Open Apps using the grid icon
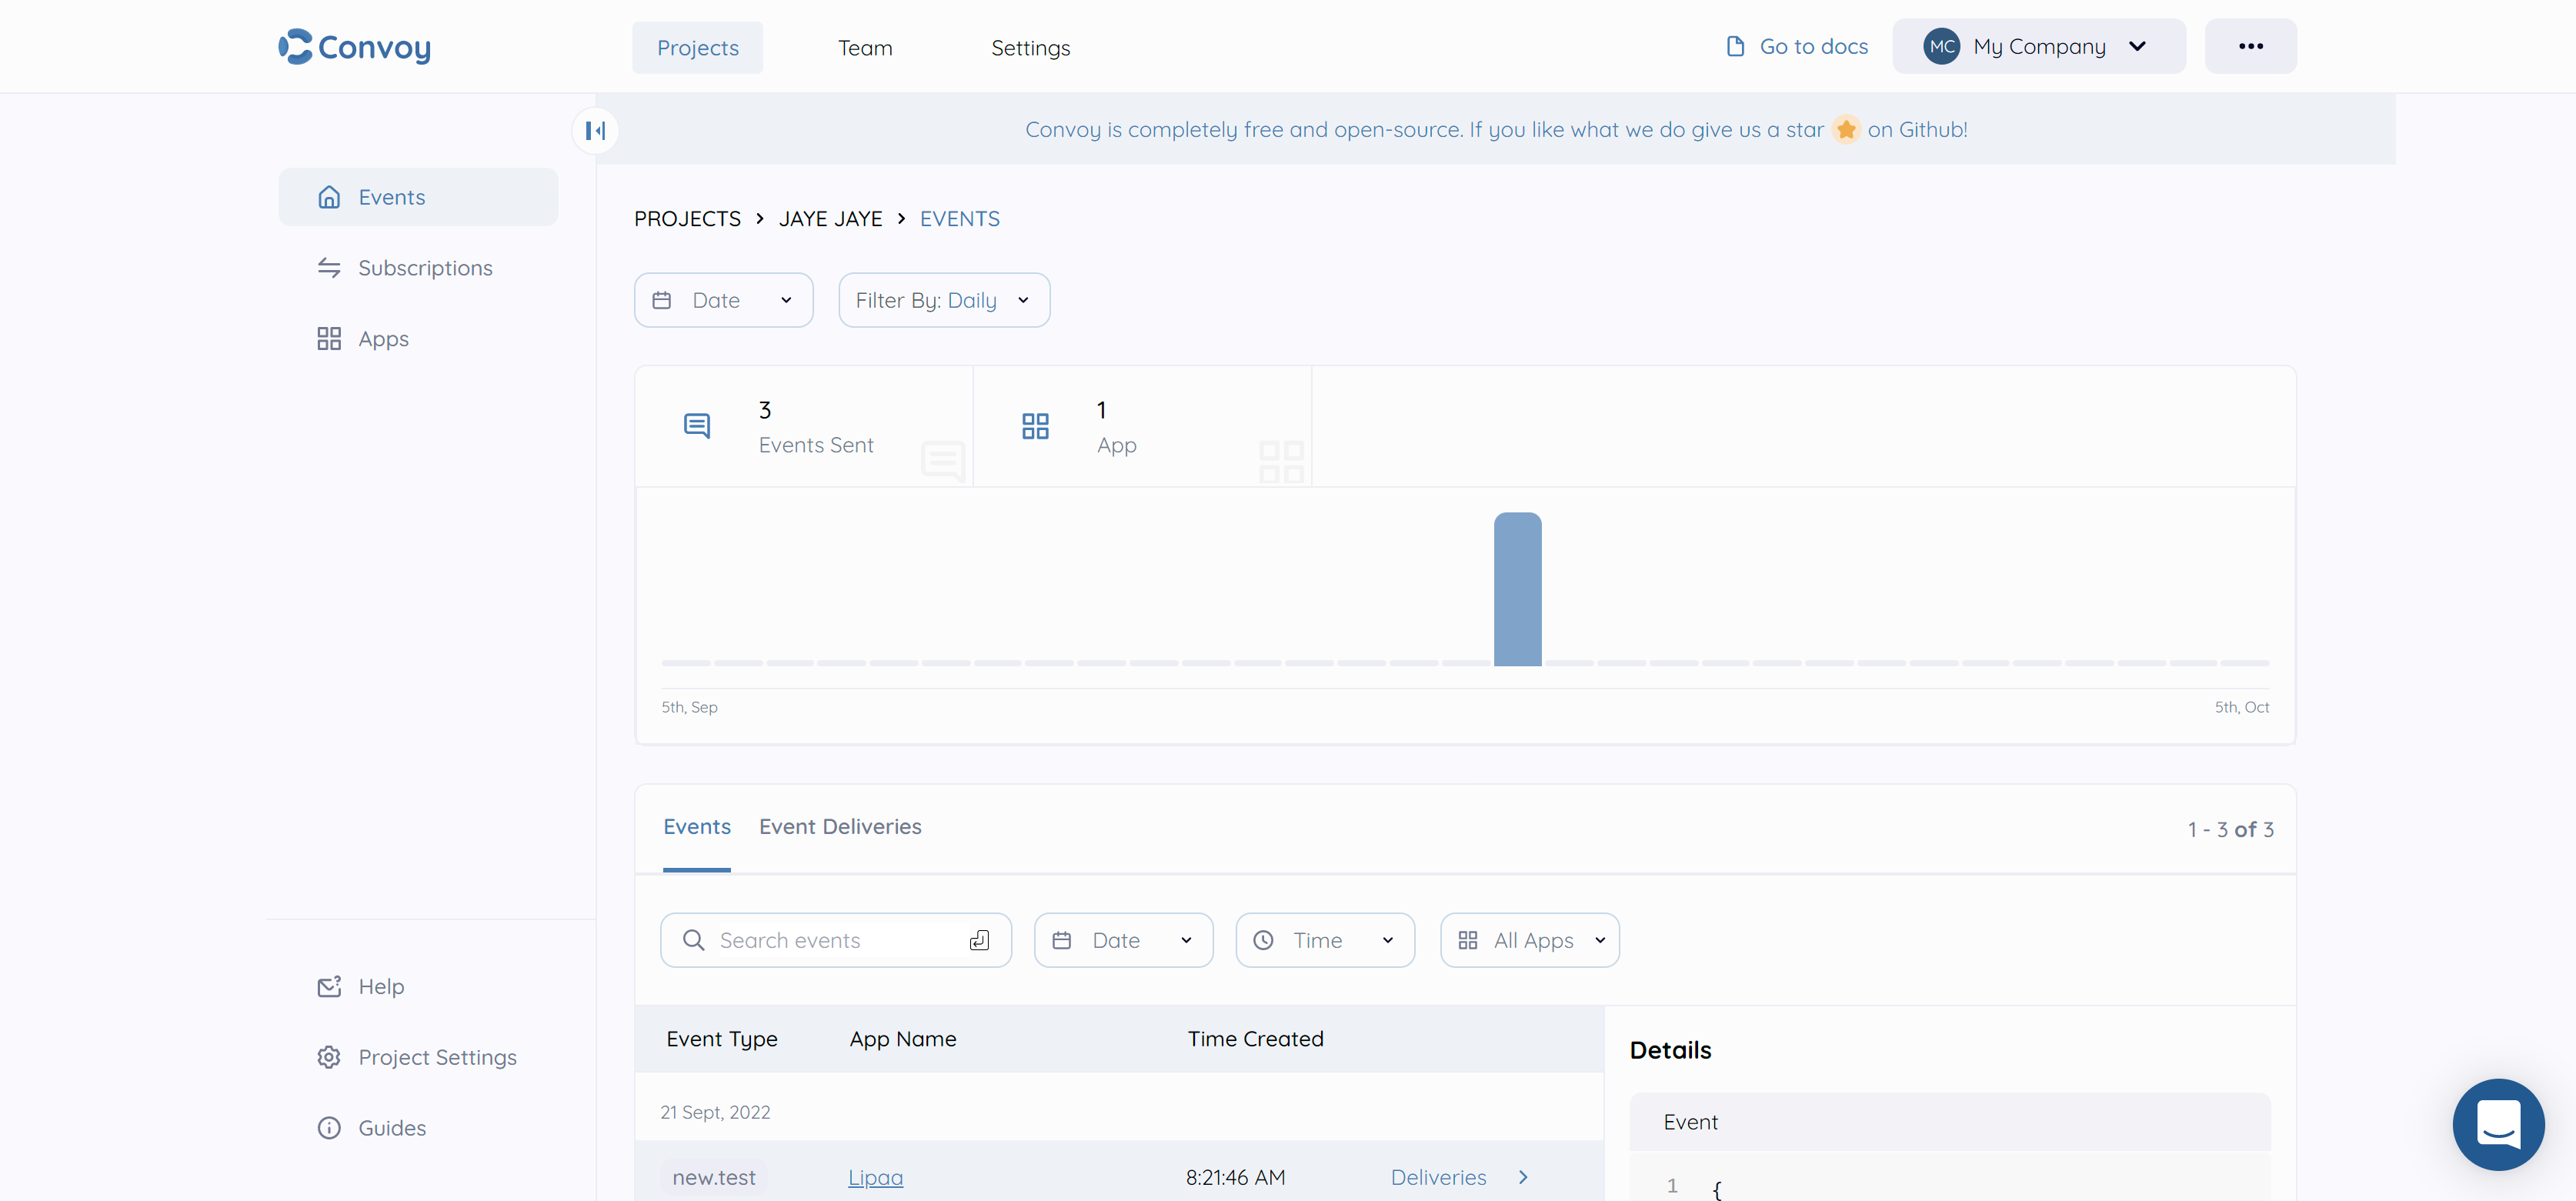Viewport: 2576px width, 1201px height. pyautogui.click(x=330, y=338)
